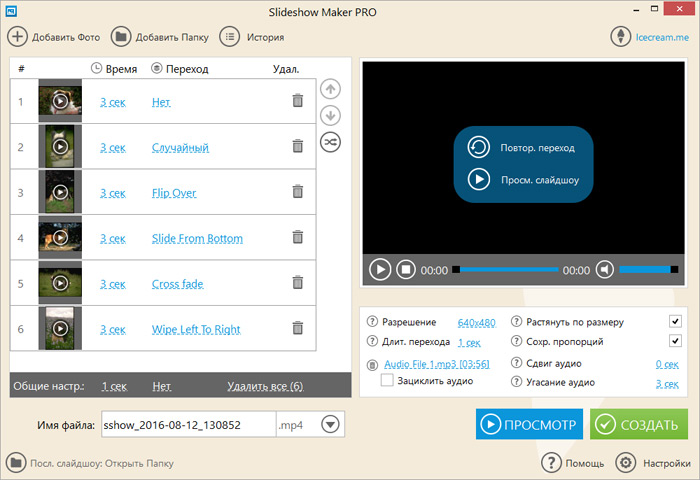Open История from top toolbar

tap(252, 37)
